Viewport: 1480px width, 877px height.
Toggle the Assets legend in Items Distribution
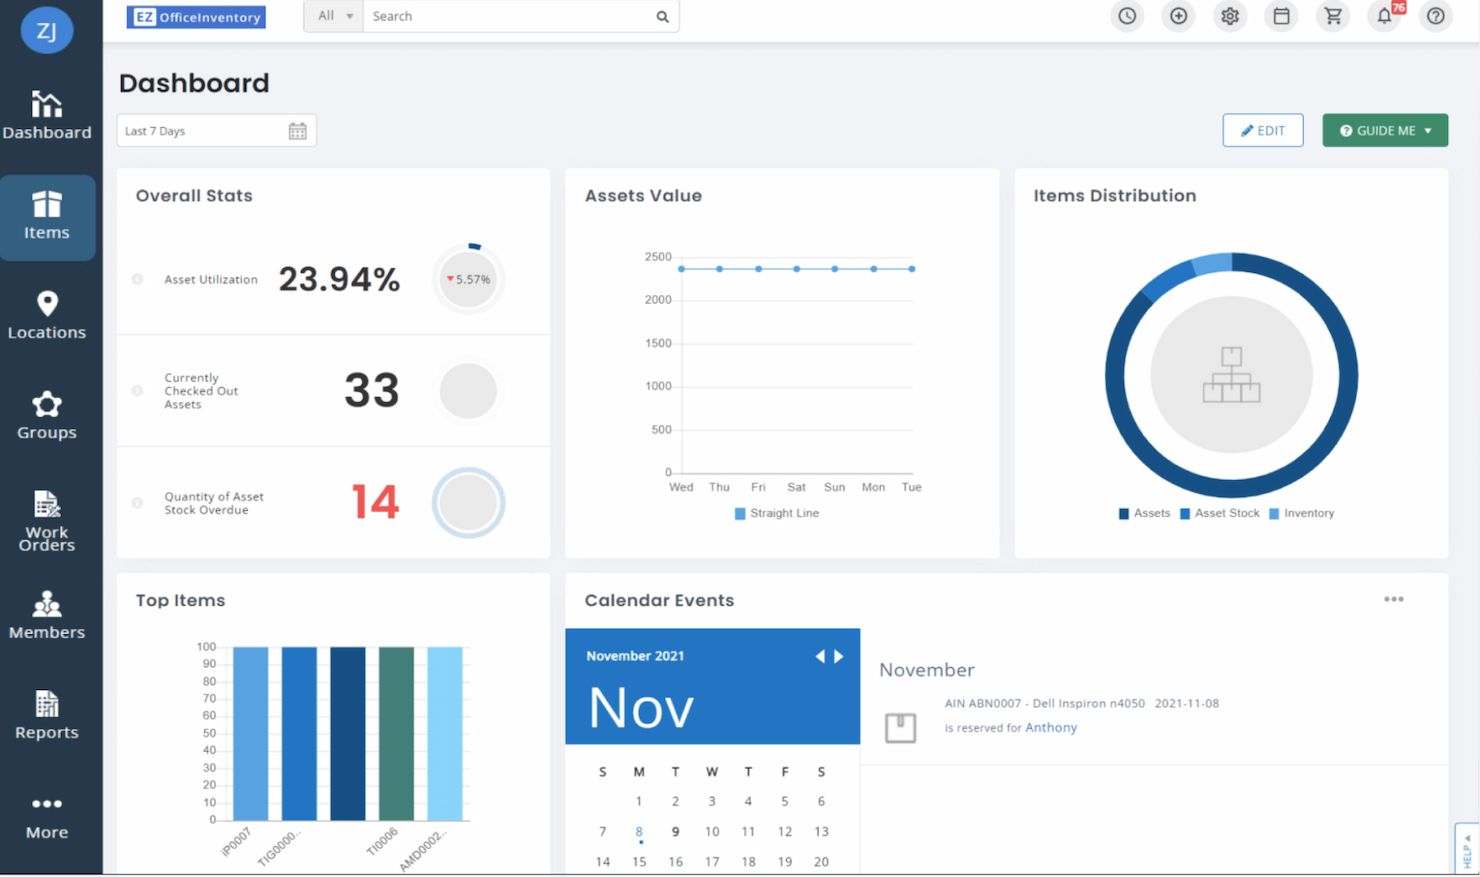click(1143, 513)
